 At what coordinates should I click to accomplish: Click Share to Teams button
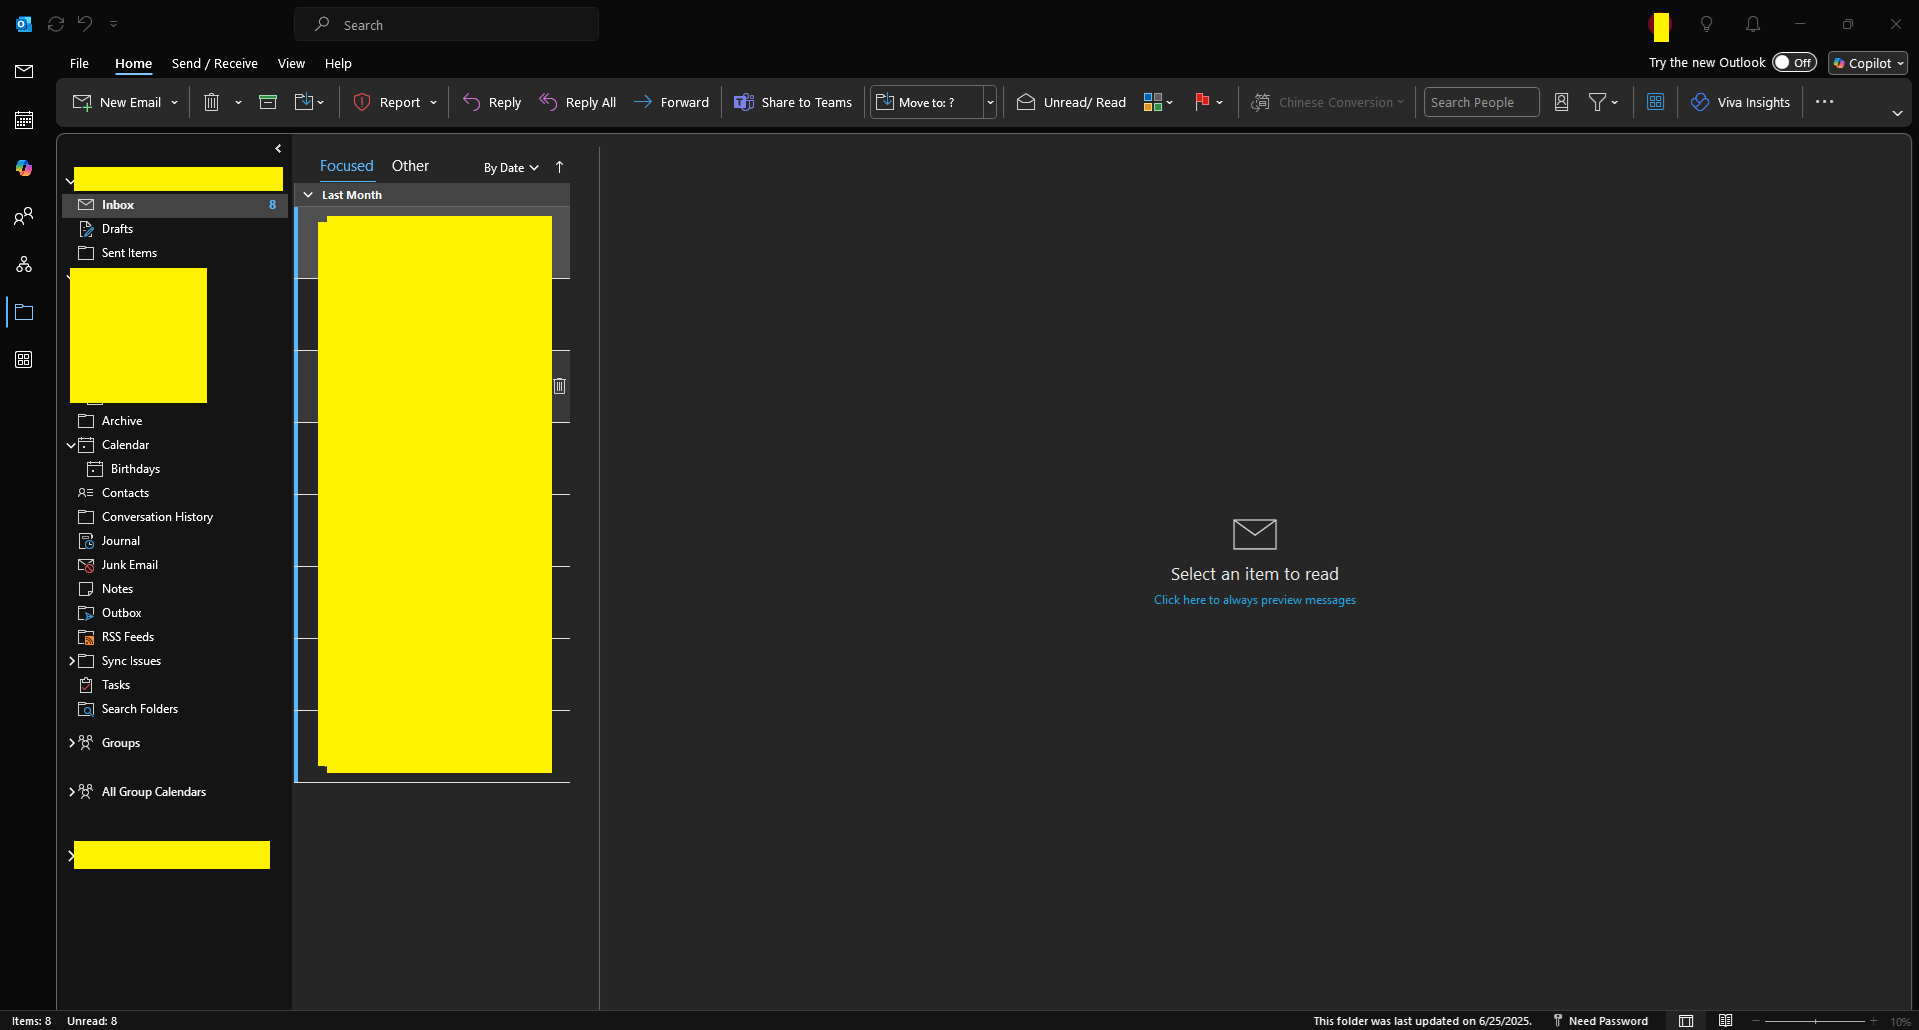pyautogui.click(x=793, y=102)
